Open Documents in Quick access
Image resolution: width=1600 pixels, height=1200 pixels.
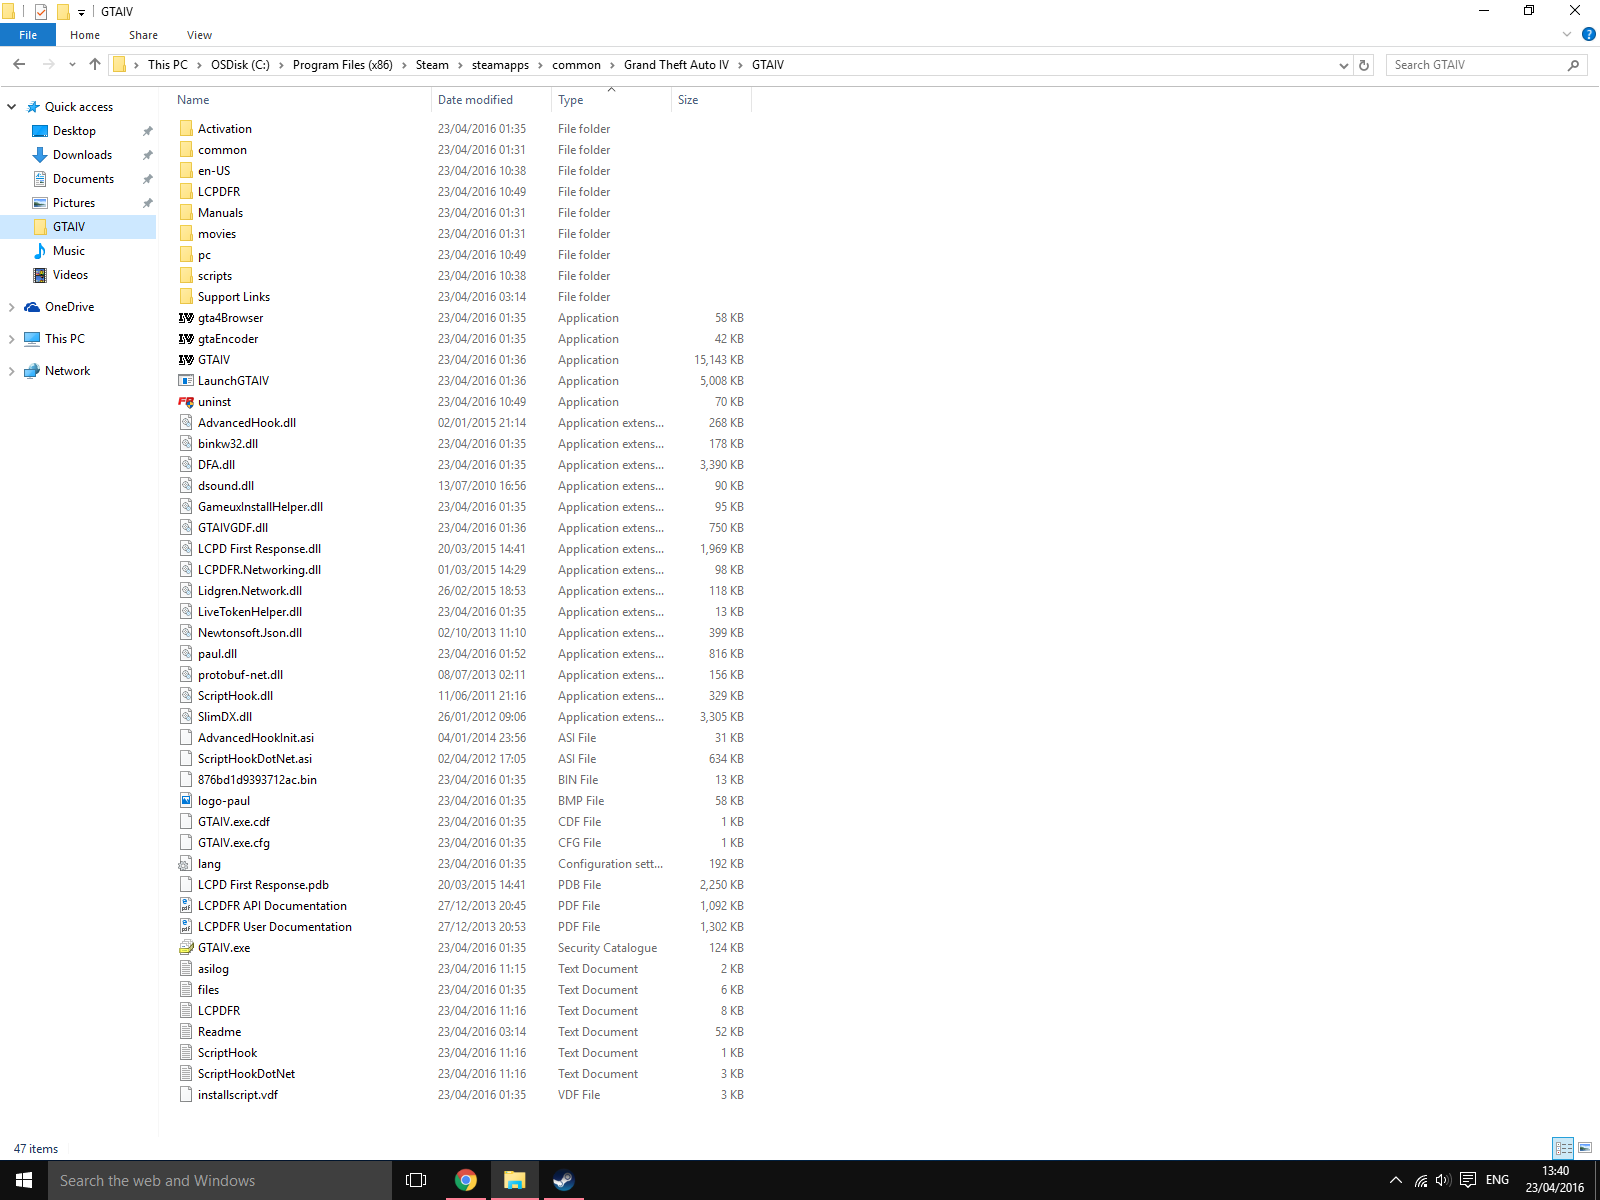click(83, 179)
